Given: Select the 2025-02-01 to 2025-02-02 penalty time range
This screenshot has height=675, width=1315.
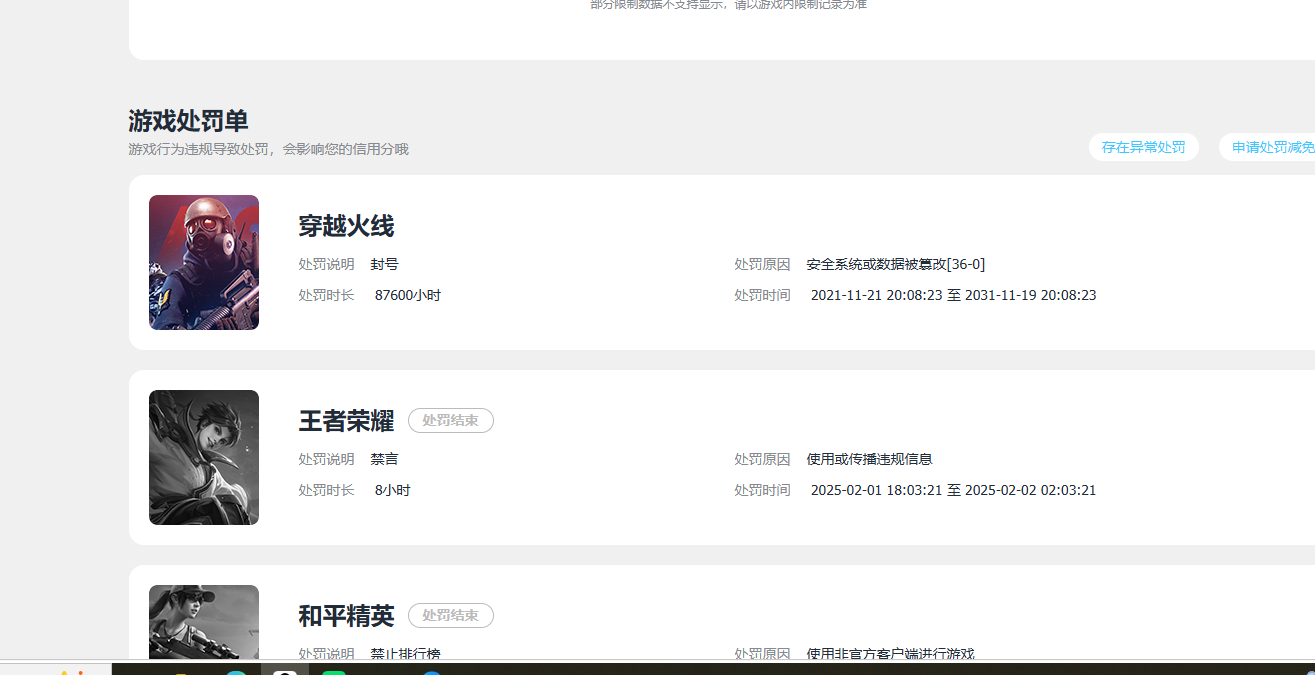Looking at the screenshot, I should (x=953, y=490).
